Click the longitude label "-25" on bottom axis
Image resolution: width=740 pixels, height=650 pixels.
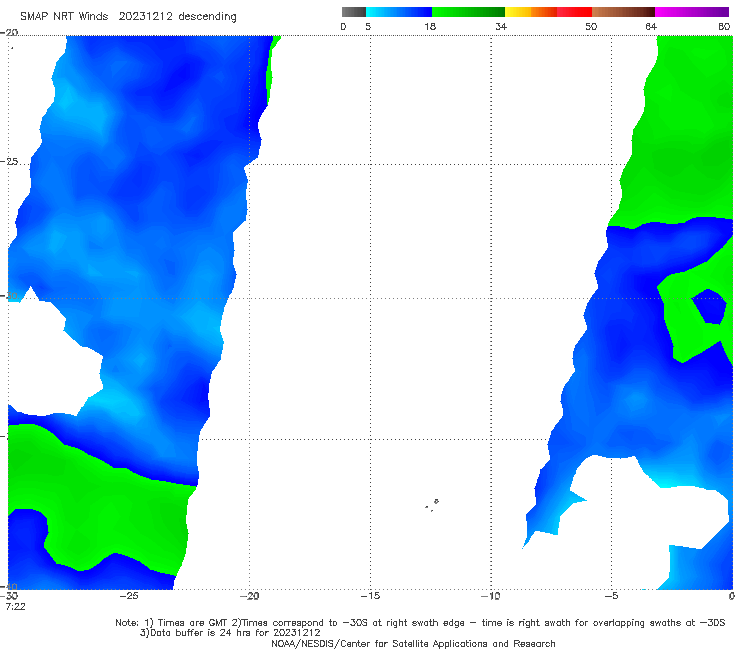pos(128,596)
